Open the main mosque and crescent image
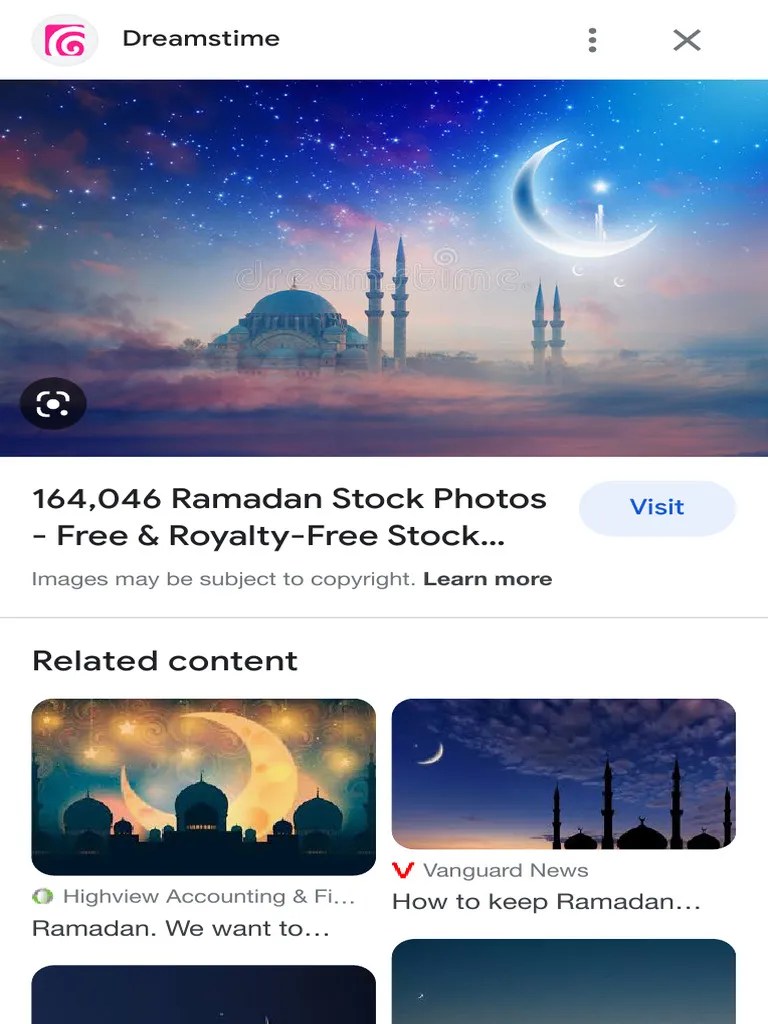 point(384,268)
